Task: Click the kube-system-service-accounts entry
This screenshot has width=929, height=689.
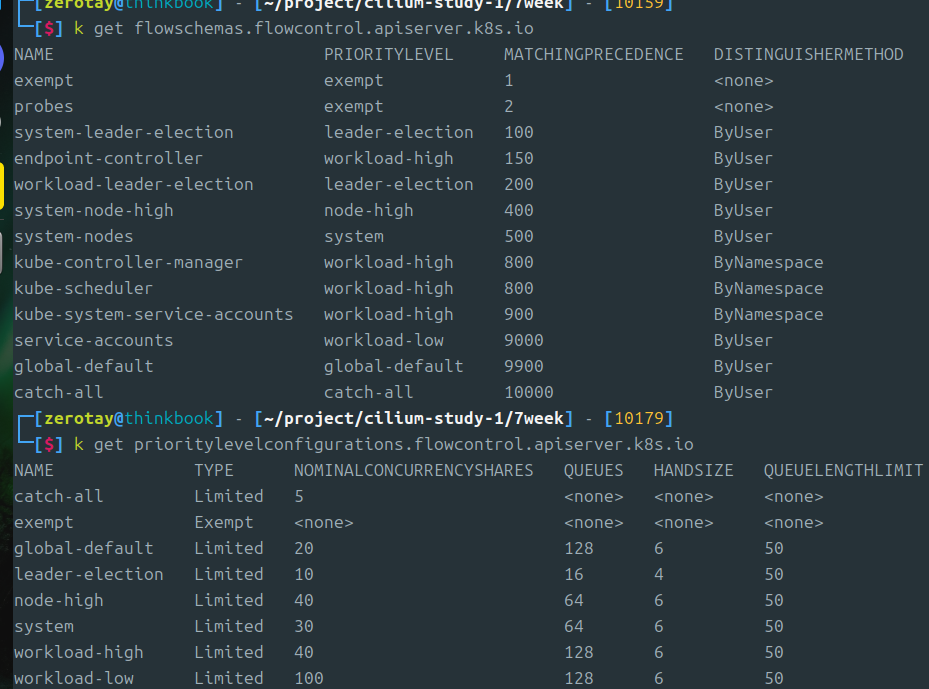Action: point(153,314)
